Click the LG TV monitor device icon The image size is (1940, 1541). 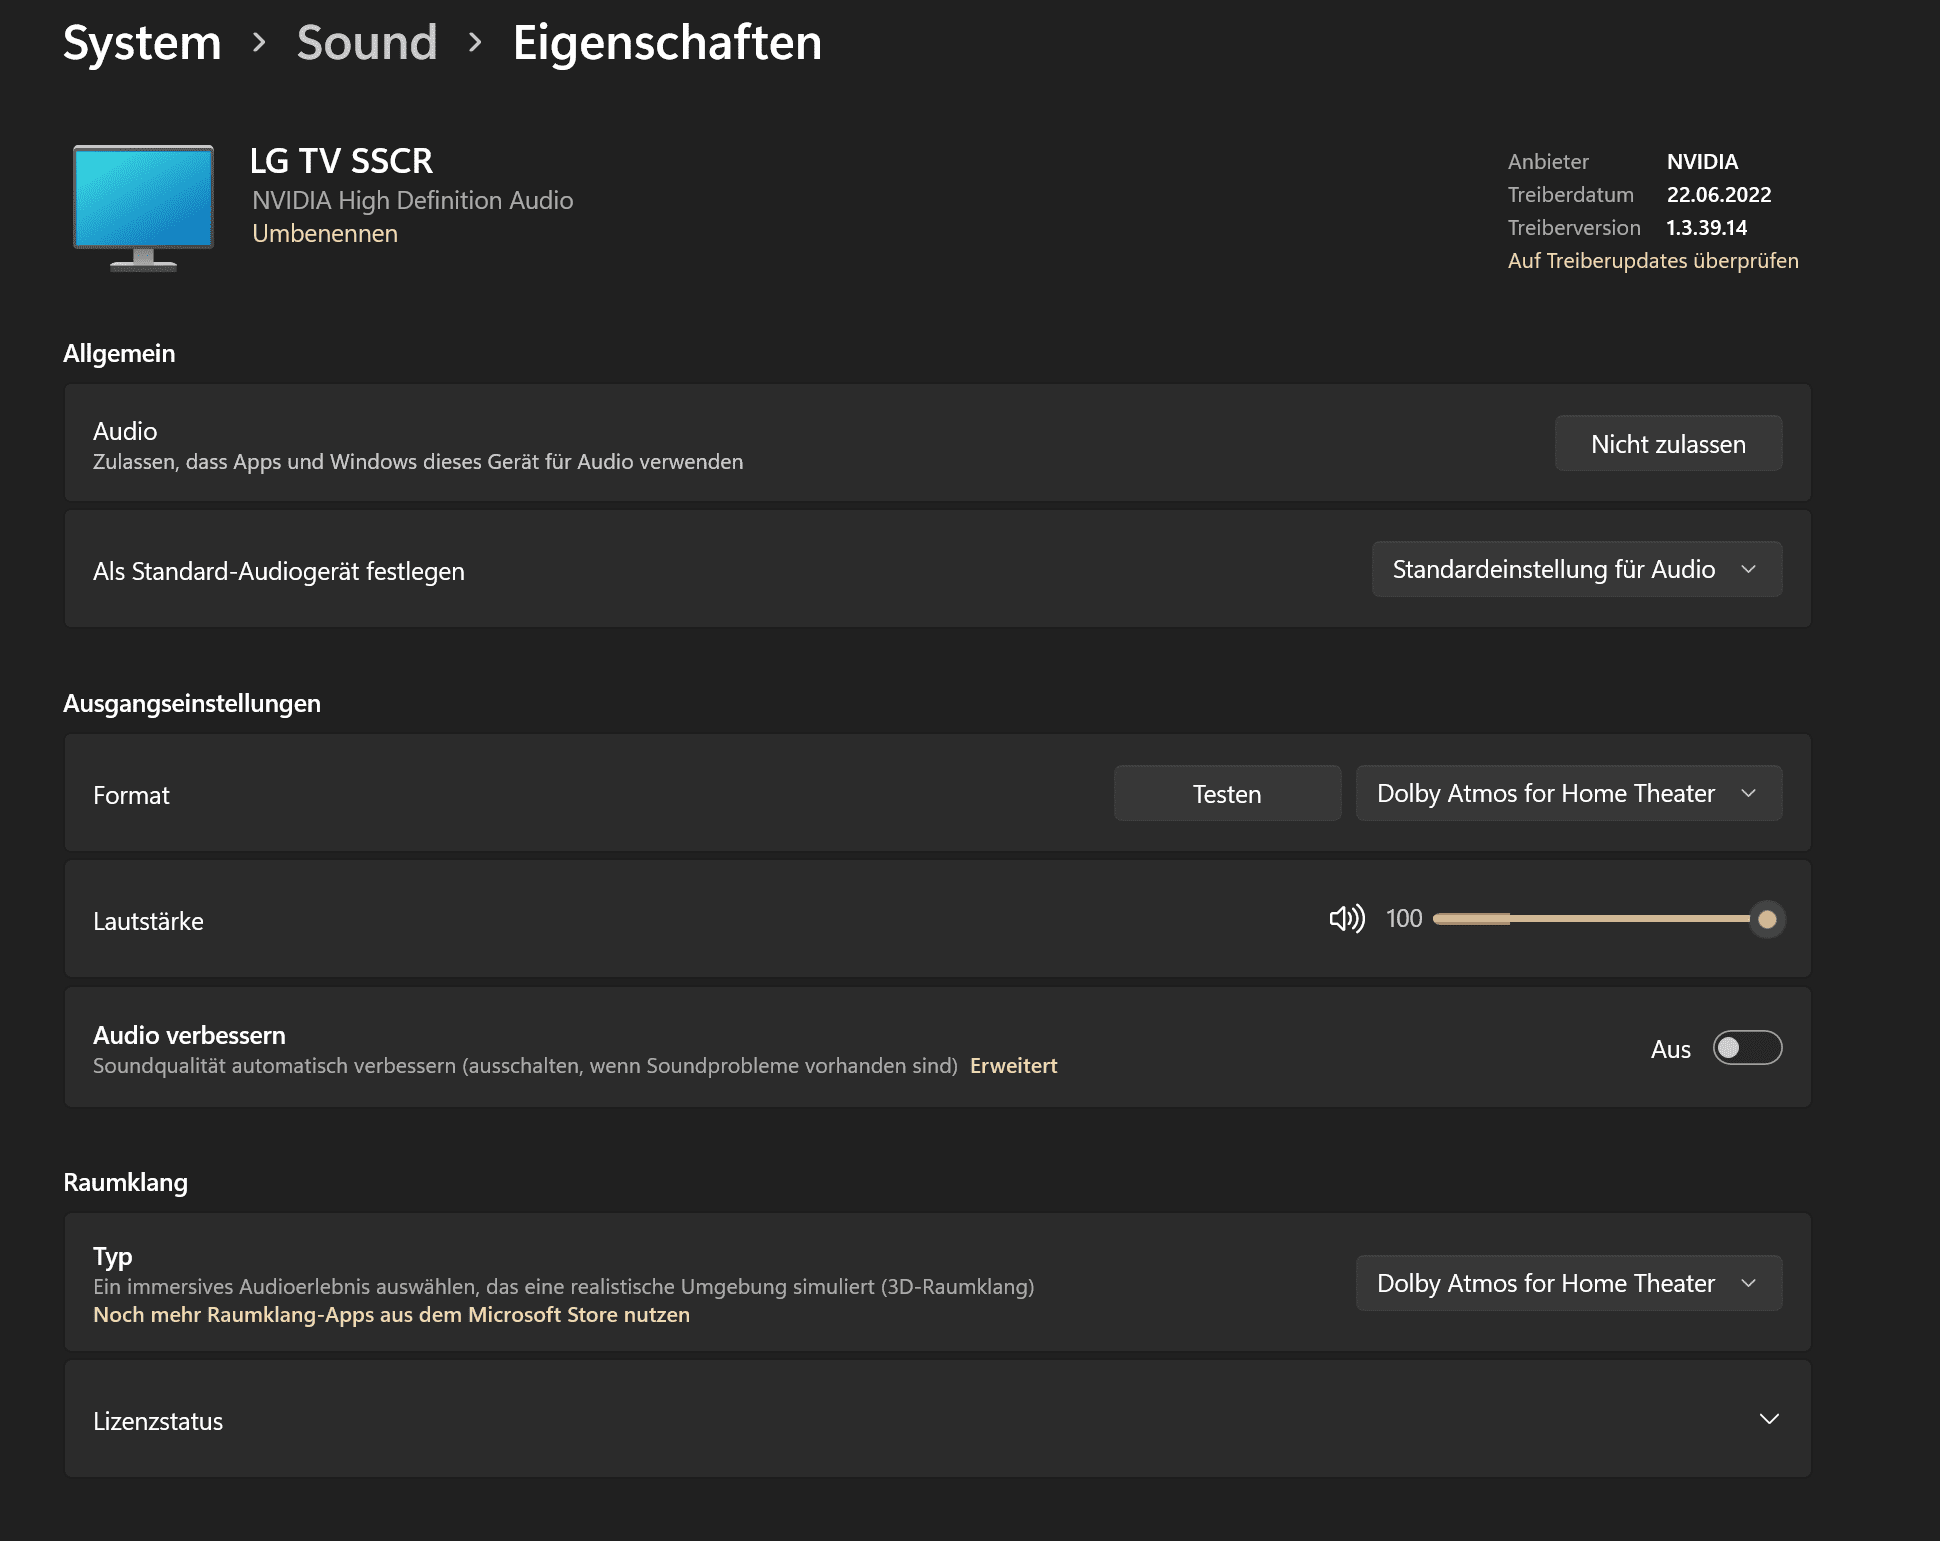(x=143, y=207)
